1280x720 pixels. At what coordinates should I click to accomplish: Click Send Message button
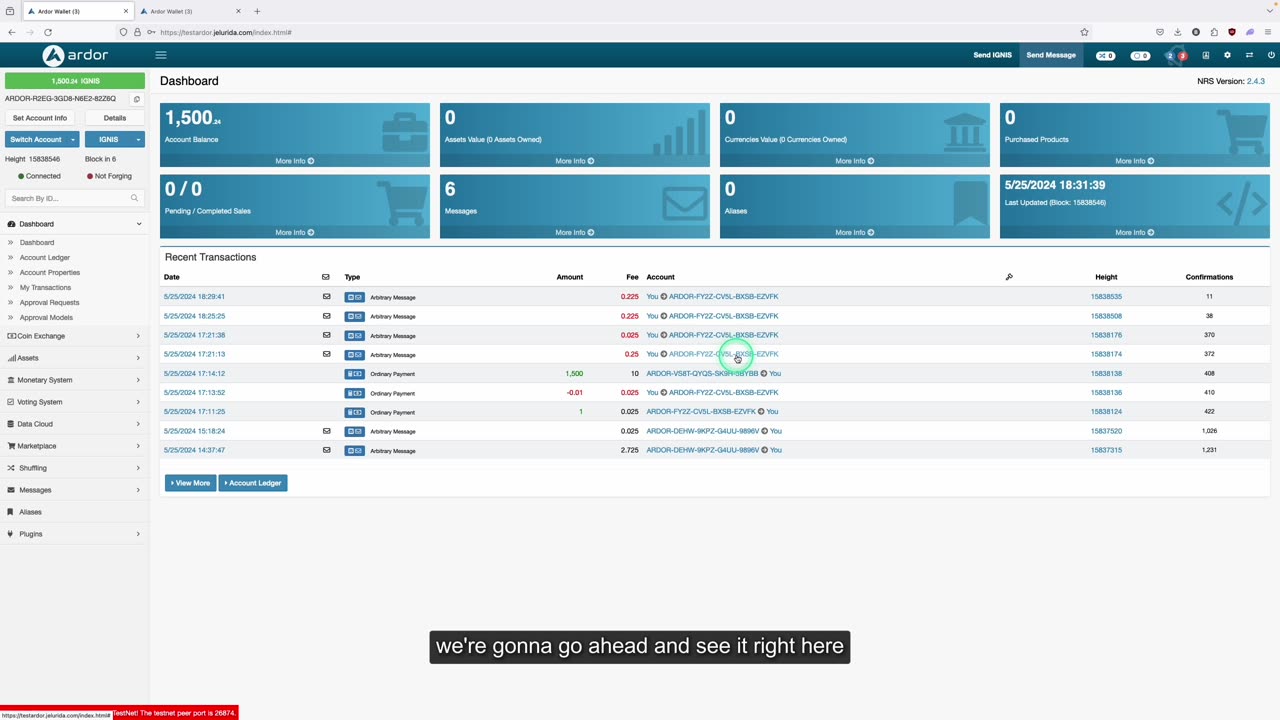1051,55
